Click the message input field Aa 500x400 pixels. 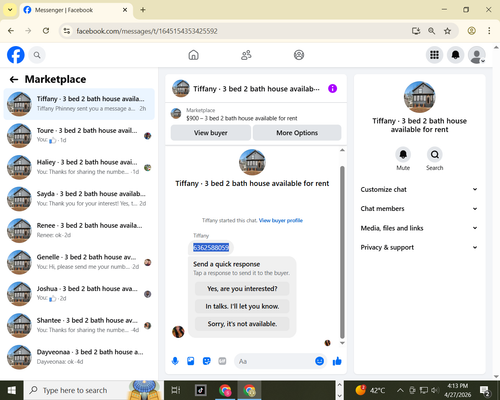(275, 361)
